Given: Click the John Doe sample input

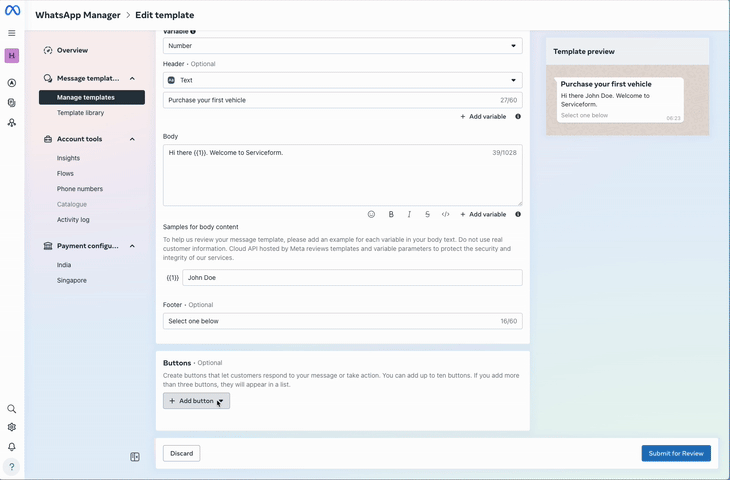Looking at the screenshot, I should 352,277.
